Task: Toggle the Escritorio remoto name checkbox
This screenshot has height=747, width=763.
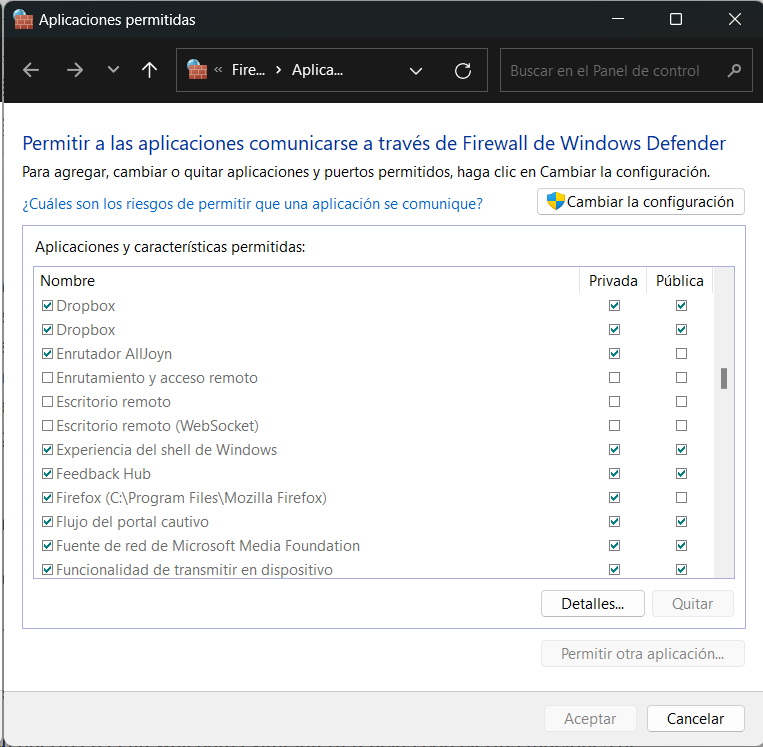Action: [x=47, y=402]
